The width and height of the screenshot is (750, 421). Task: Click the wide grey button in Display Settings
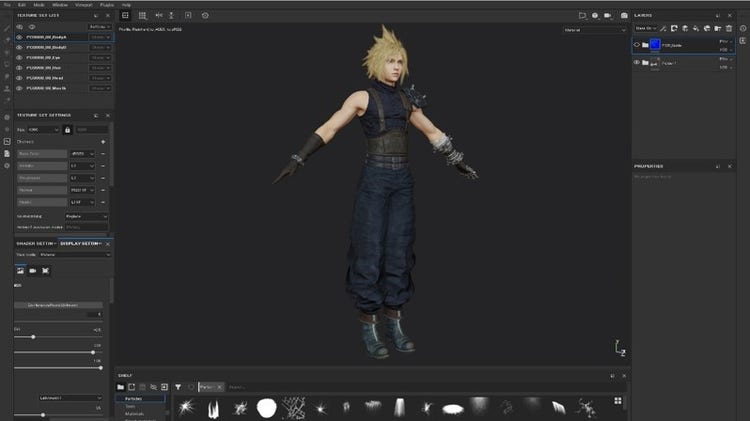(x=58, y=305)
